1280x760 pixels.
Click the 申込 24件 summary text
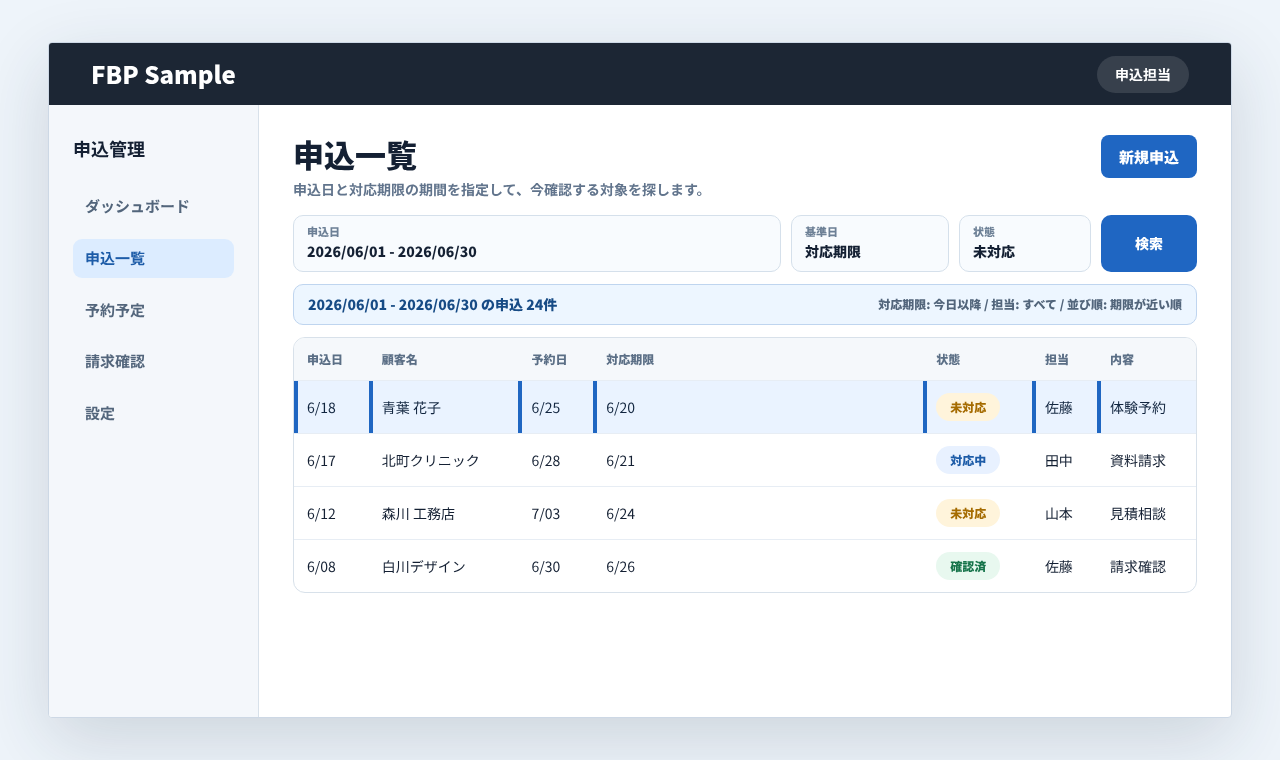tap(432, 305)
